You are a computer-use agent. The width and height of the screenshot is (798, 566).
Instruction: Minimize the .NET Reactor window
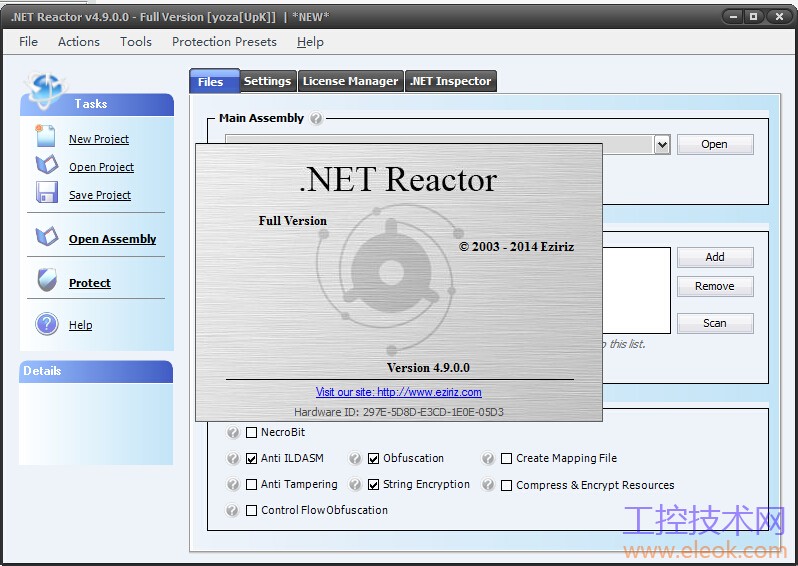(733, 17)
